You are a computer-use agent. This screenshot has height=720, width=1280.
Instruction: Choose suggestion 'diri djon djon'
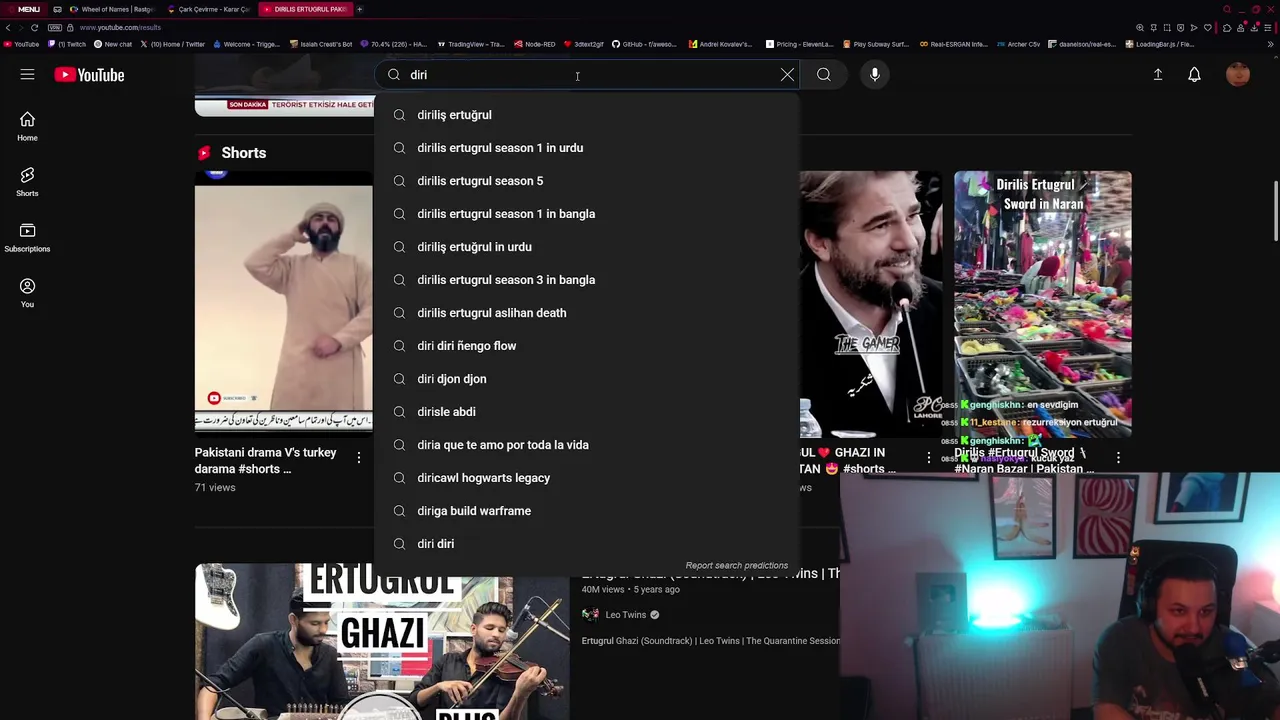pyautogui.click(x=587, y=379)
